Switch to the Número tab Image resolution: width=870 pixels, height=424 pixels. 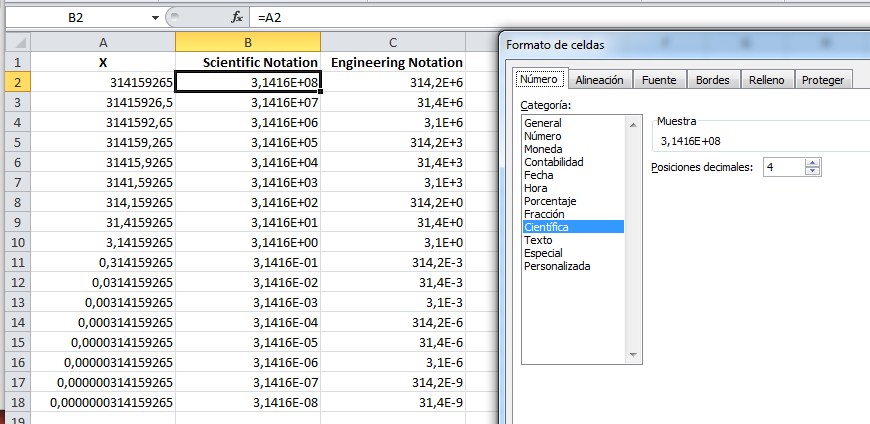[x=538, y=79]
